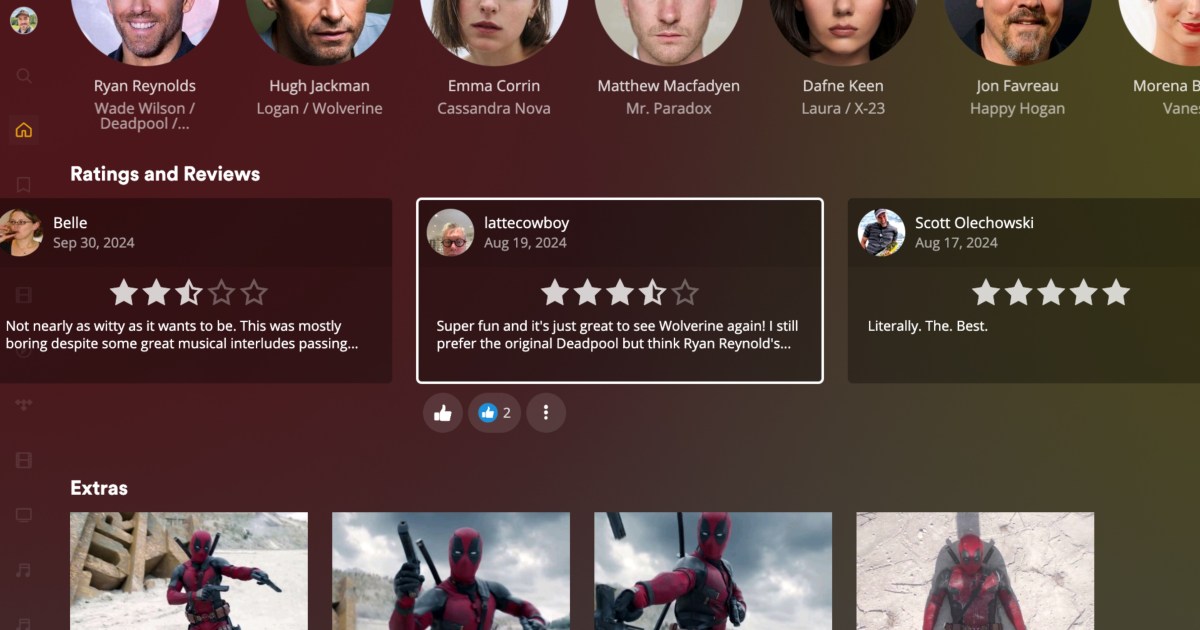
Task: Play the first Extras video thumbnail
Action: pyautogui.click(x=189, y=572)
